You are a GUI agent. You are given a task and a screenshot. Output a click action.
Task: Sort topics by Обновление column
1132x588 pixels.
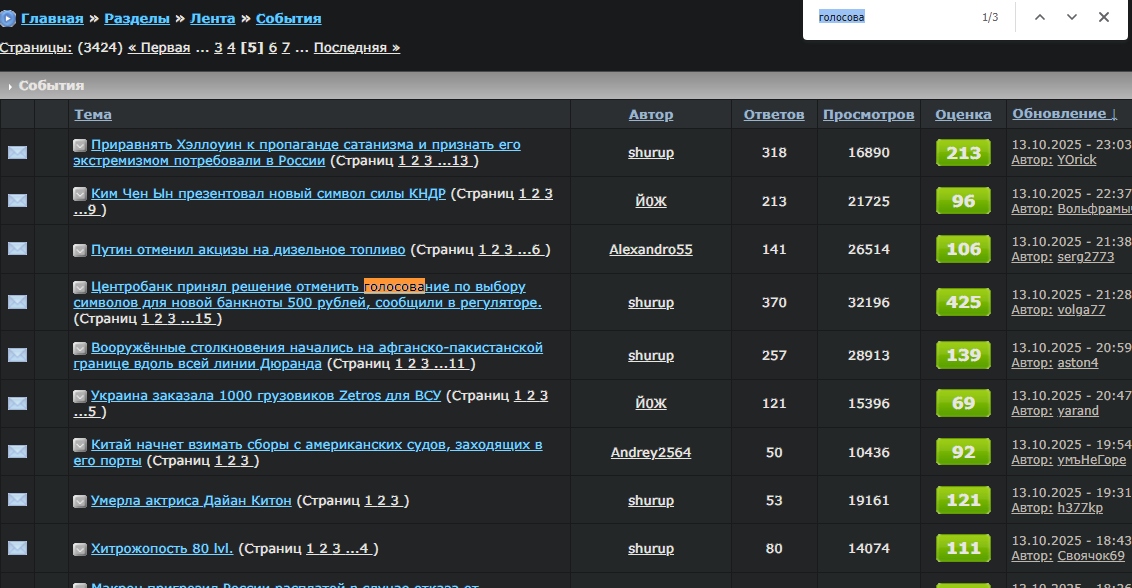(1064, 114)
